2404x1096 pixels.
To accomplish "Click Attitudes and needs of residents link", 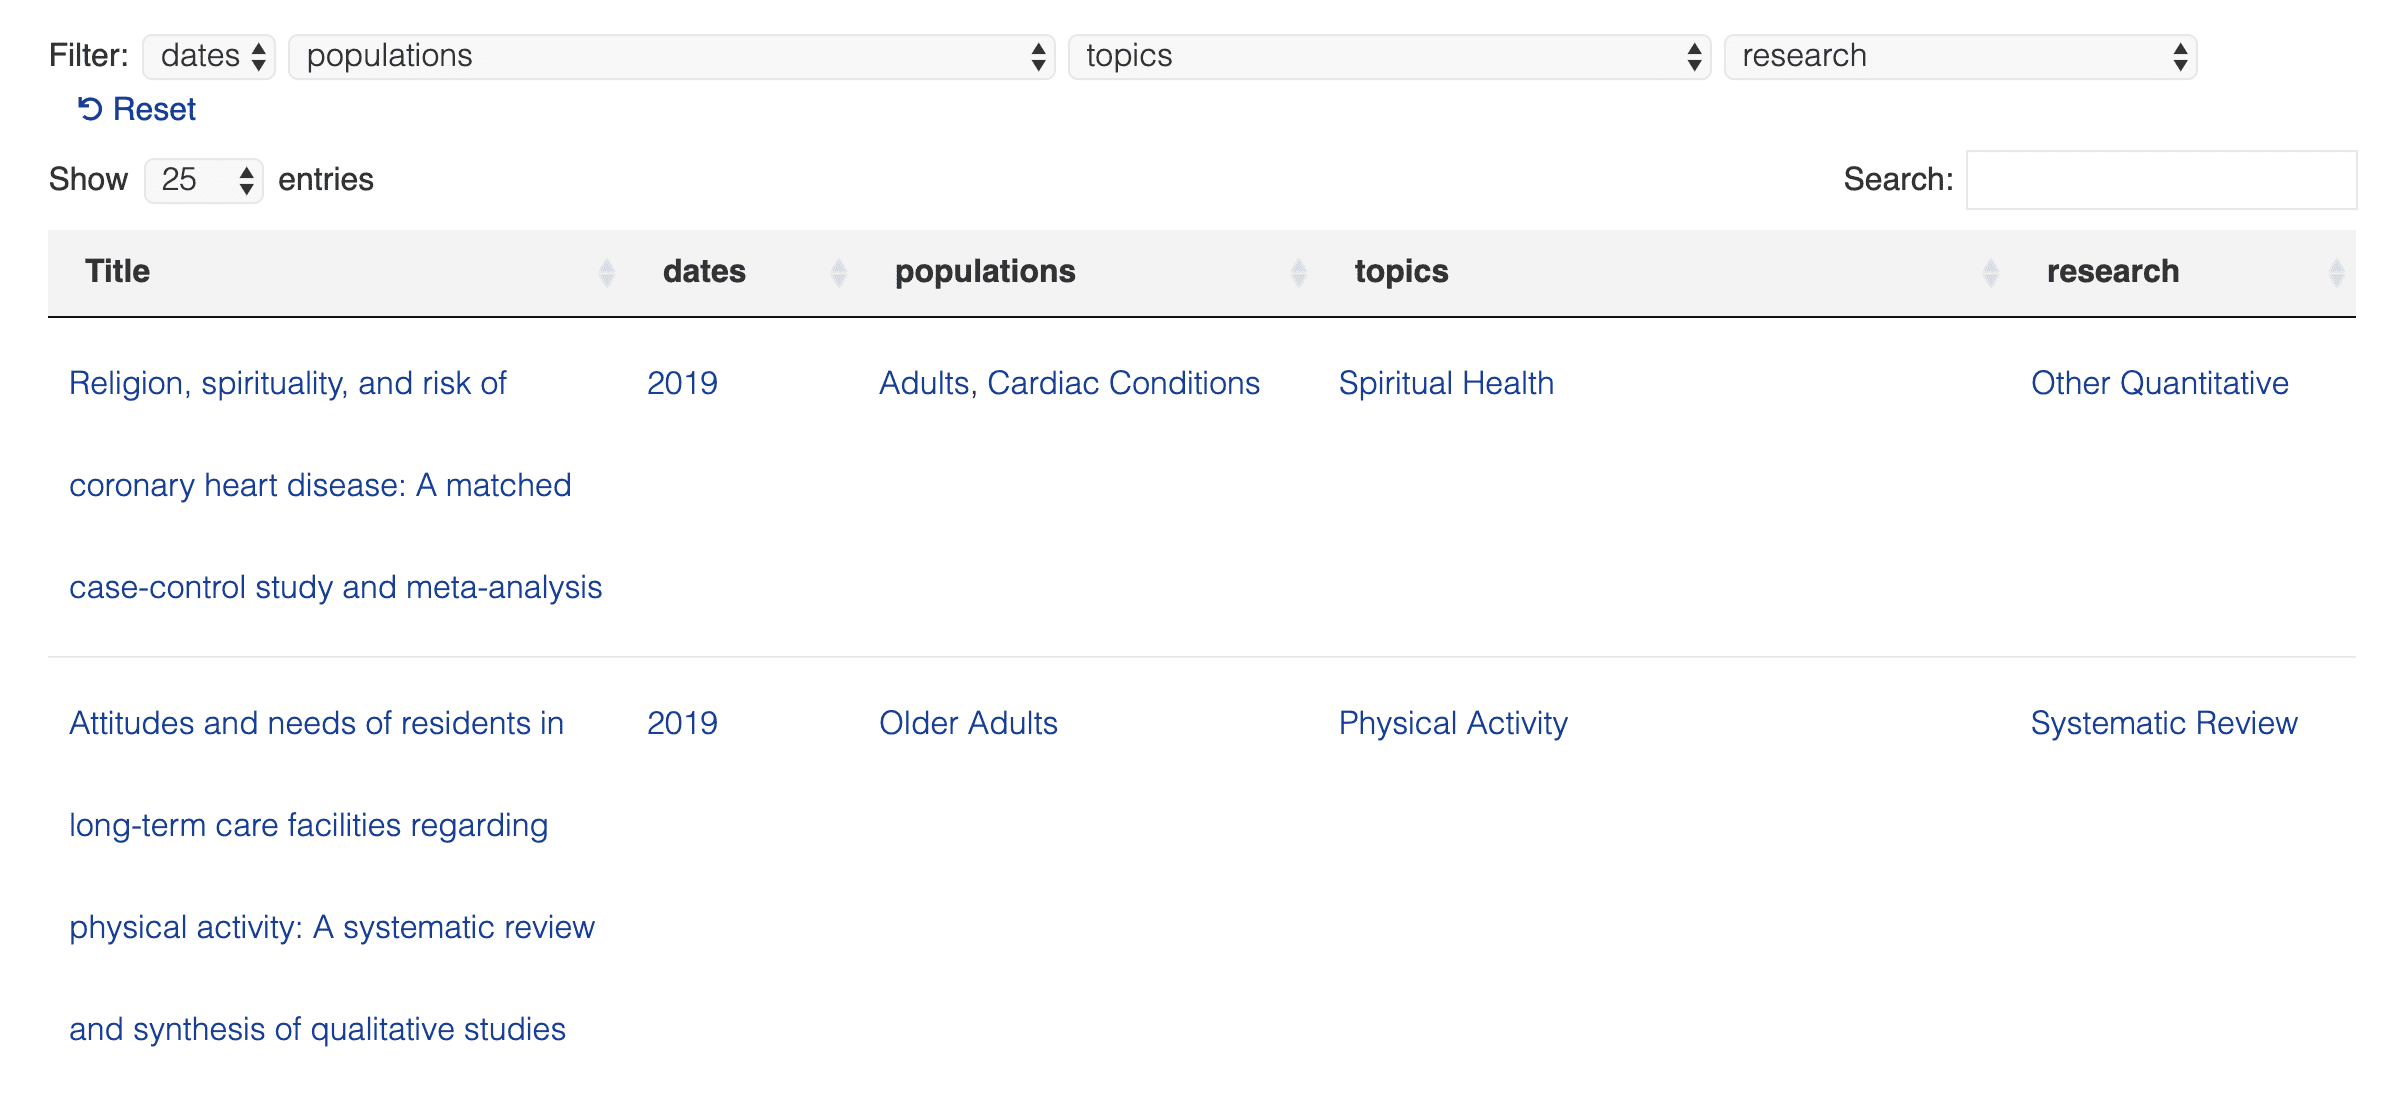I will click(291, 722).
